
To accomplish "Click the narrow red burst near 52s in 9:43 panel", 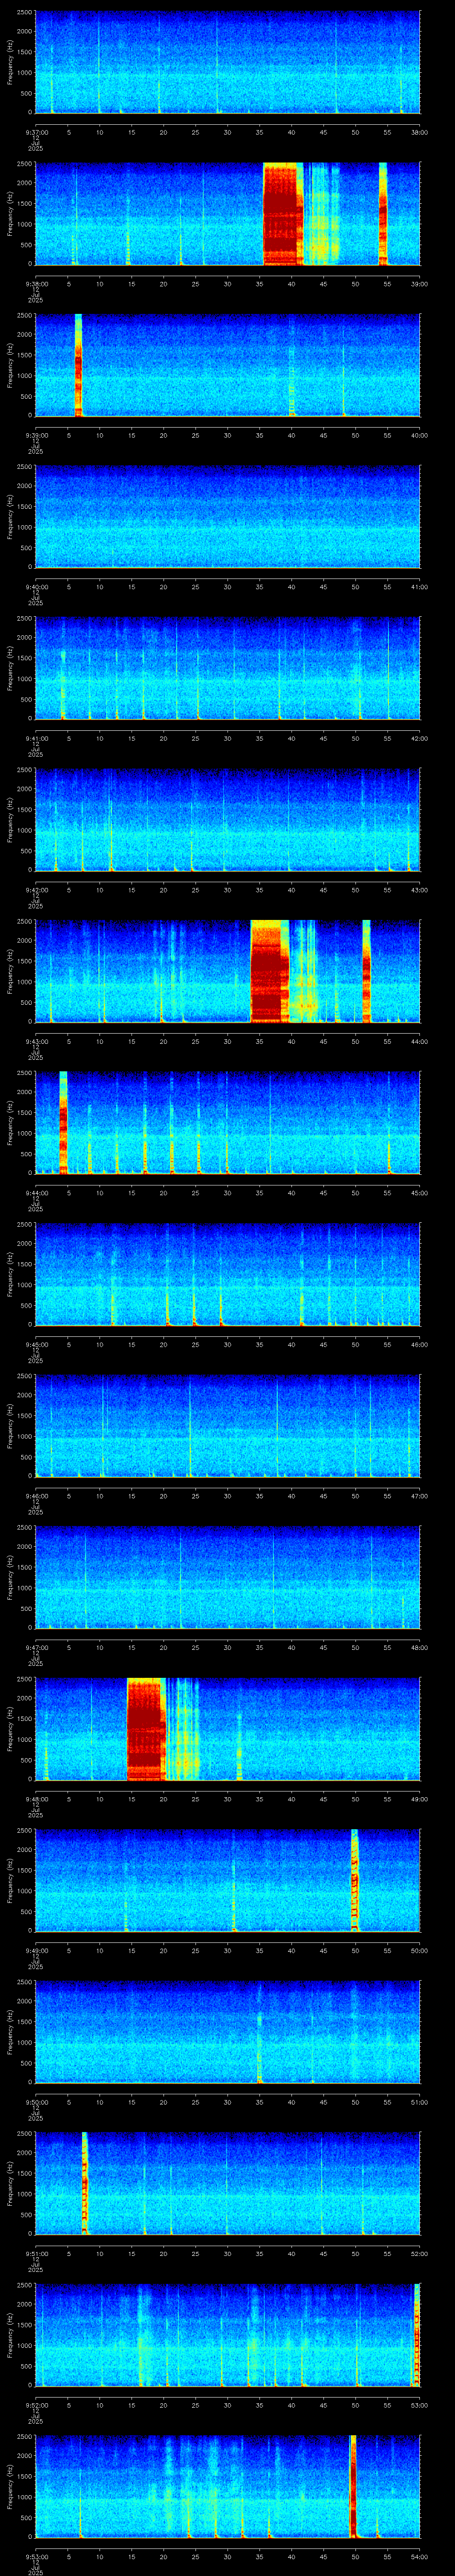I will pyautogui.click(x=366, y=972).
